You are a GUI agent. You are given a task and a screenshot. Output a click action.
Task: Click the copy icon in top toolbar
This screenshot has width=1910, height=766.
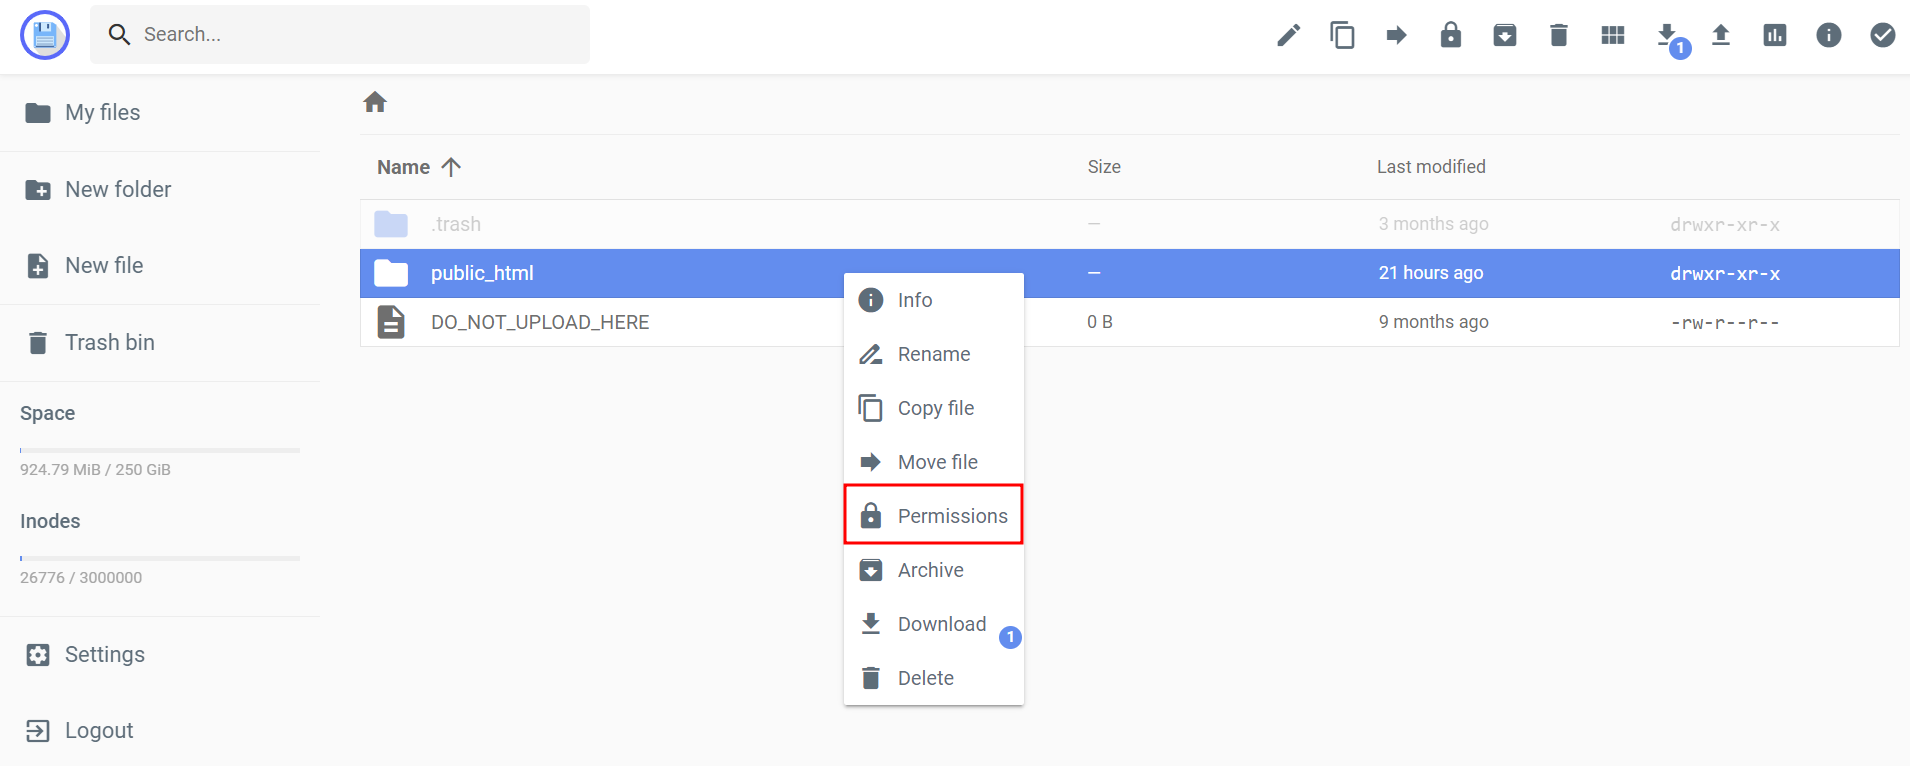[1342, 36]
